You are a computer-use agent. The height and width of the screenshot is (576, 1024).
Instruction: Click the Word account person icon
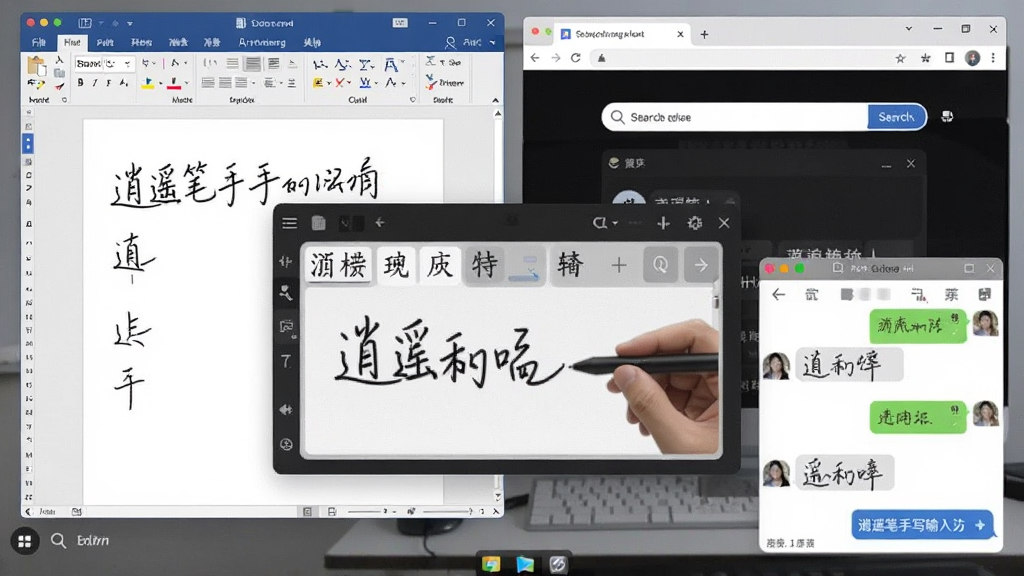(451, 43)
